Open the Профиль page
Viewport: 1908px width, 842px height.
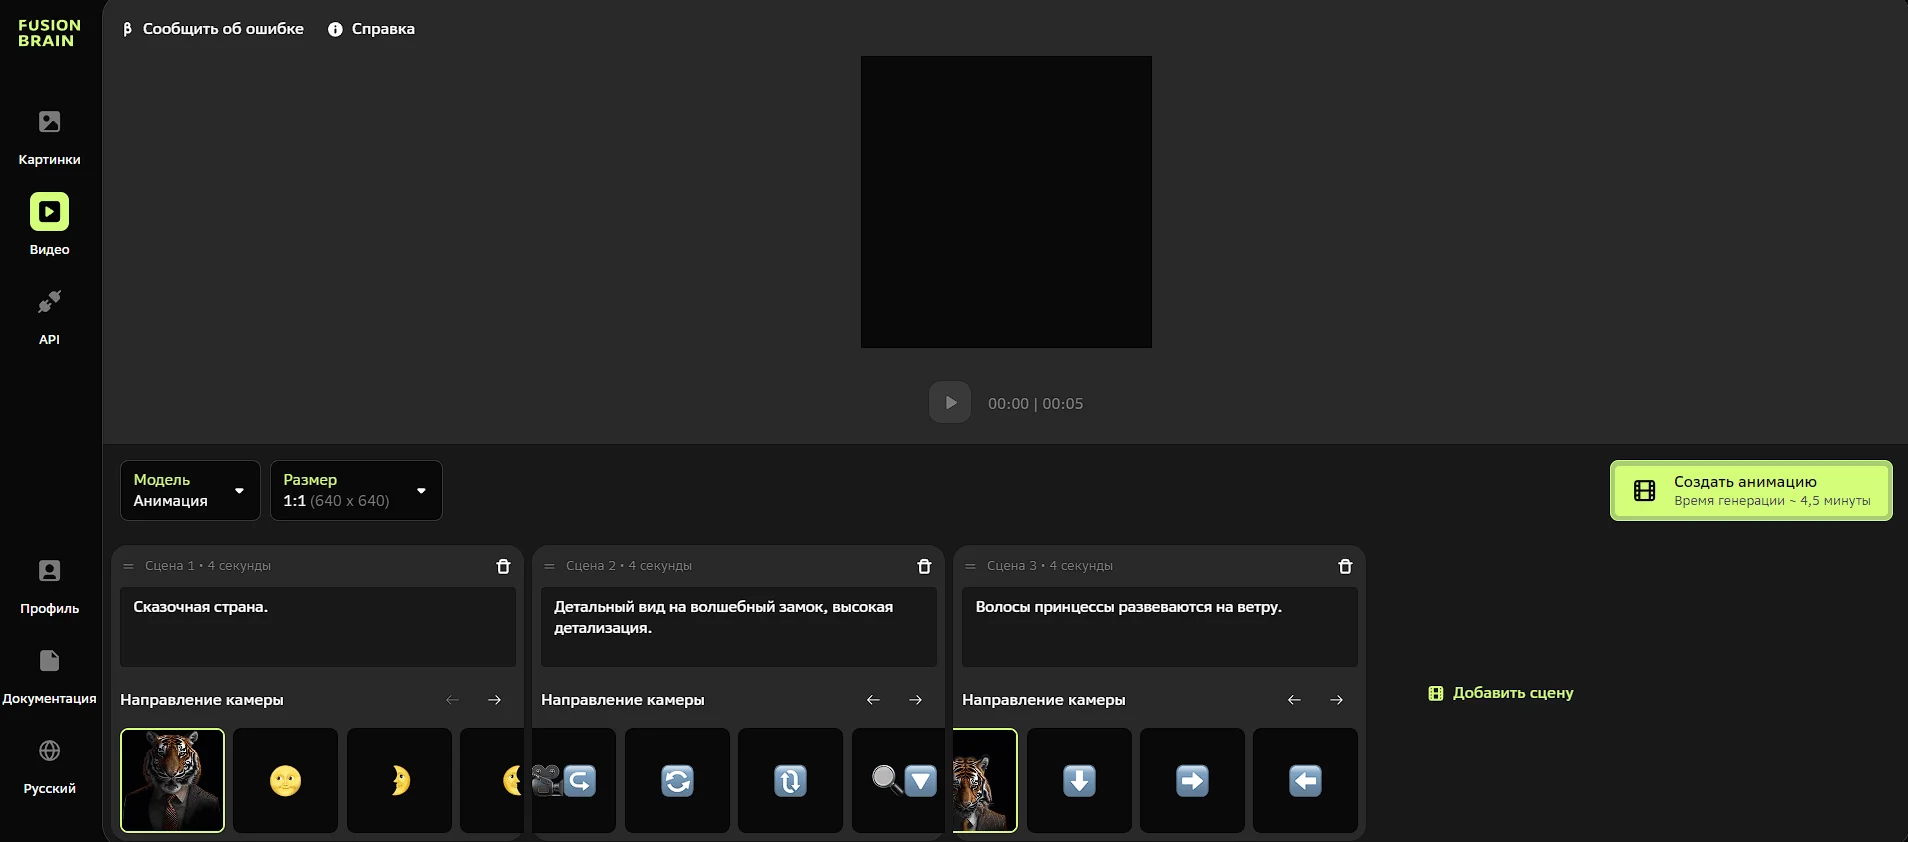point(49,585)
